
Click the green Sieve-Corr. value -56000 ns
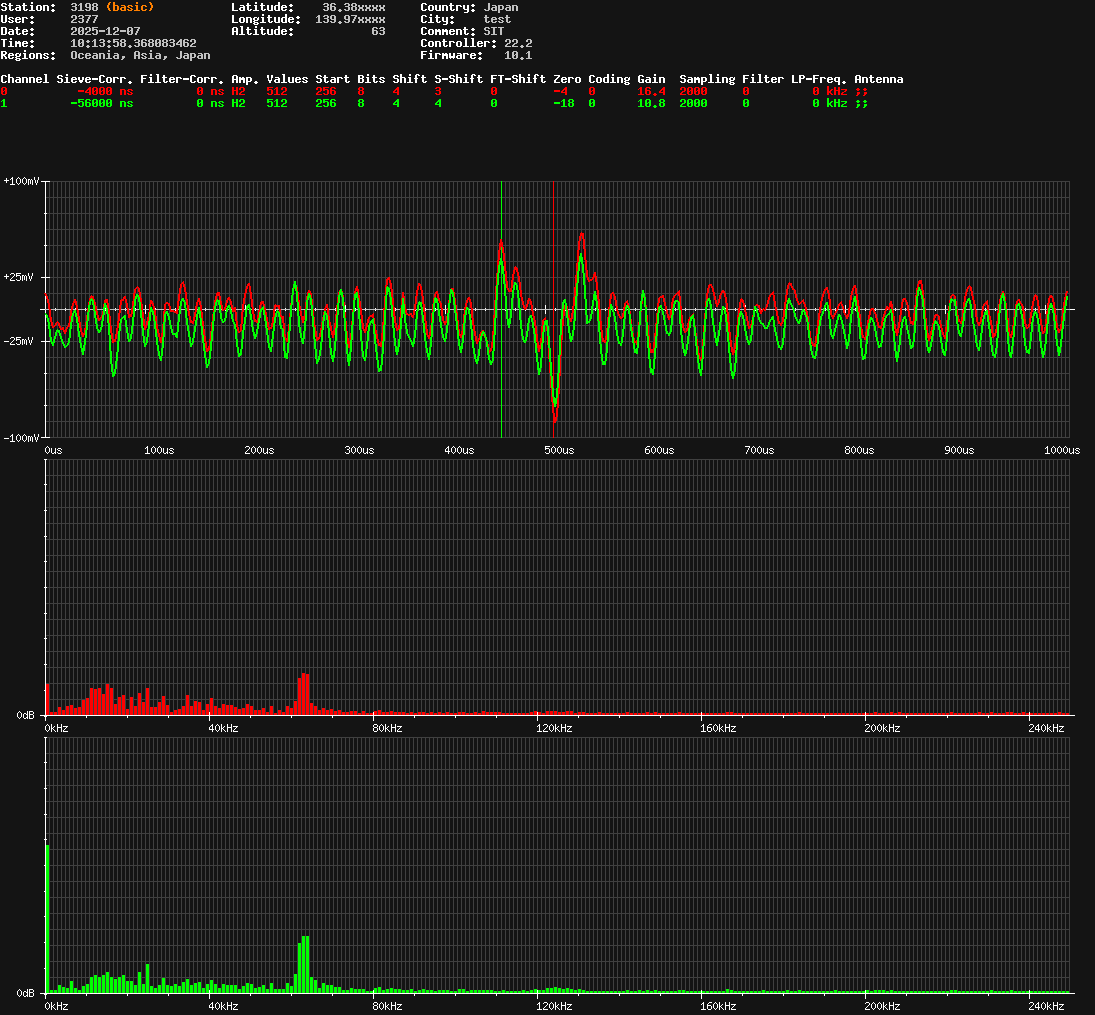(x=101, y=103)
